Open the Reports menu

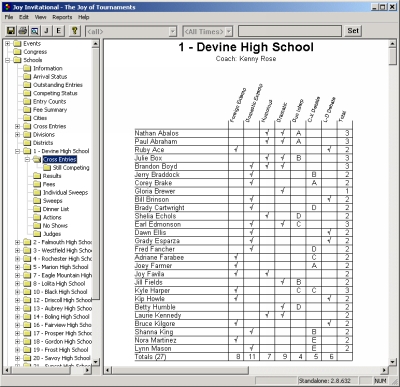62,17
